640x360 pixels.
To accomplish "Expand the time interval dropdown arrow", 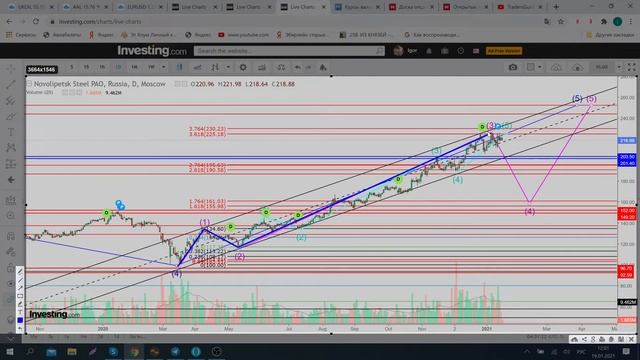I will coord(164,67).
